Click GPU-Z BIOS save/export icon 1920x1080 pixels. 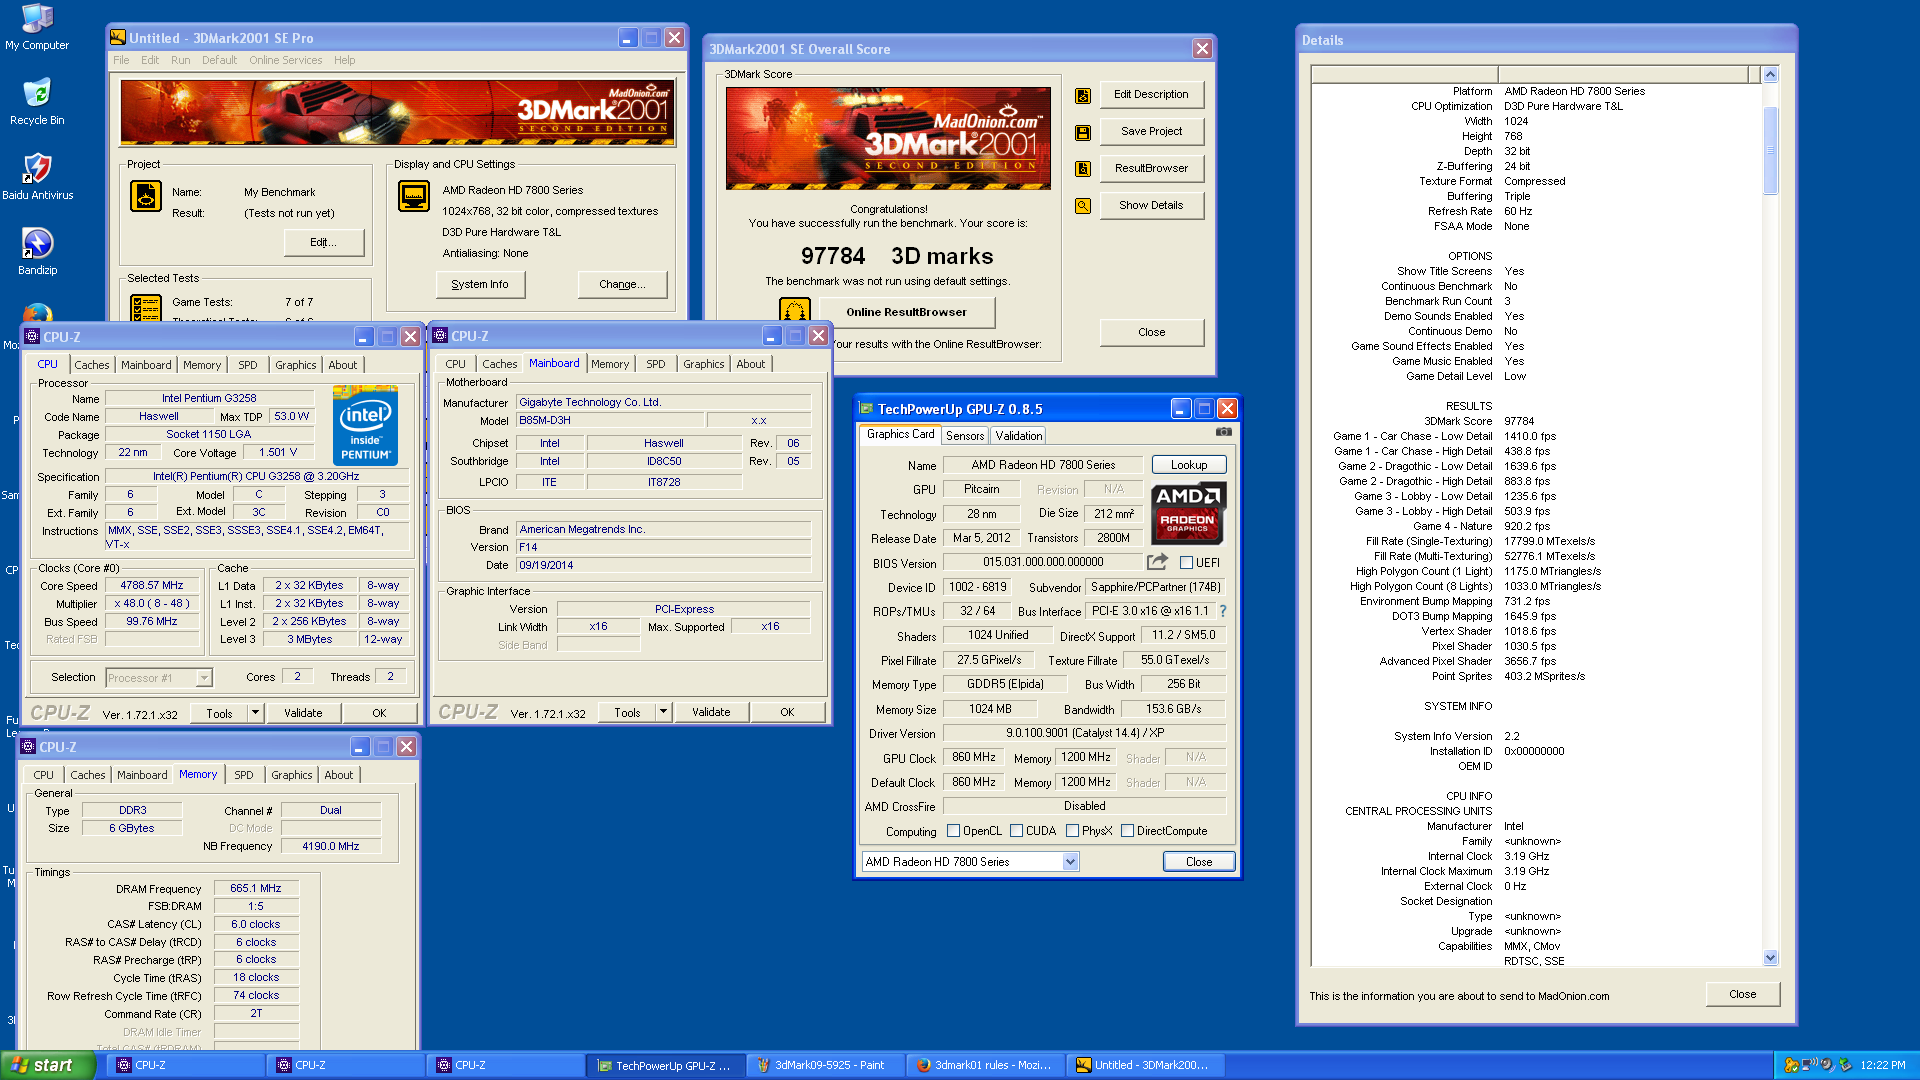click(1157, 562)
